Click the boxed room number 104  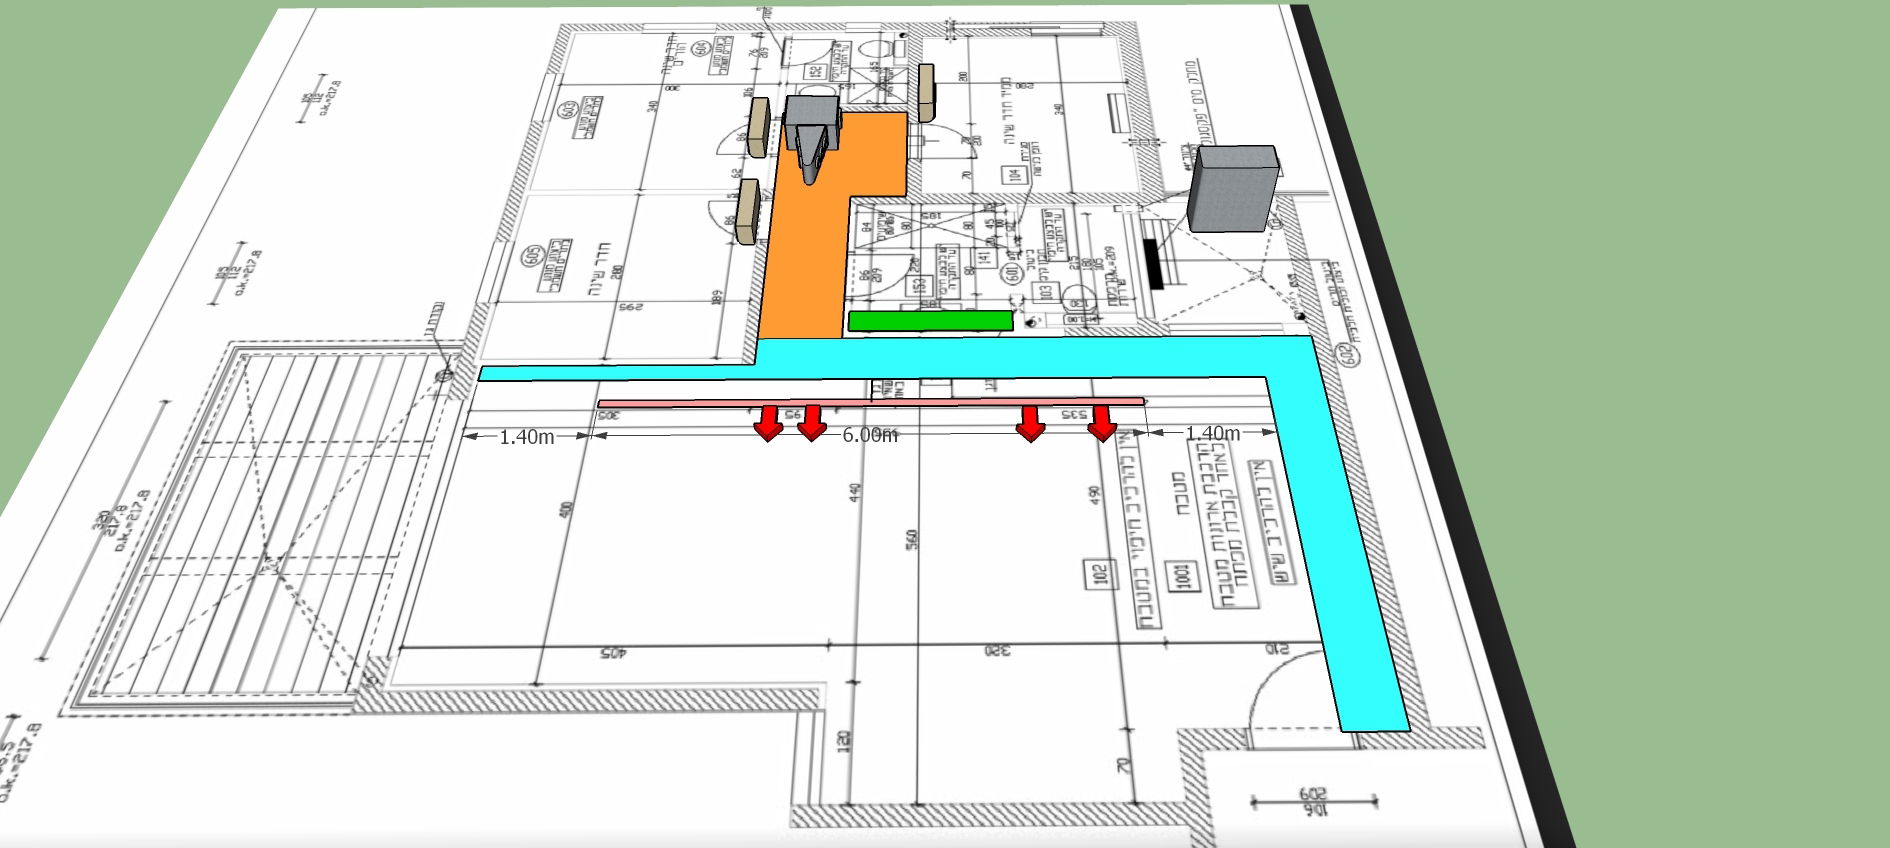click(1015, 174)
